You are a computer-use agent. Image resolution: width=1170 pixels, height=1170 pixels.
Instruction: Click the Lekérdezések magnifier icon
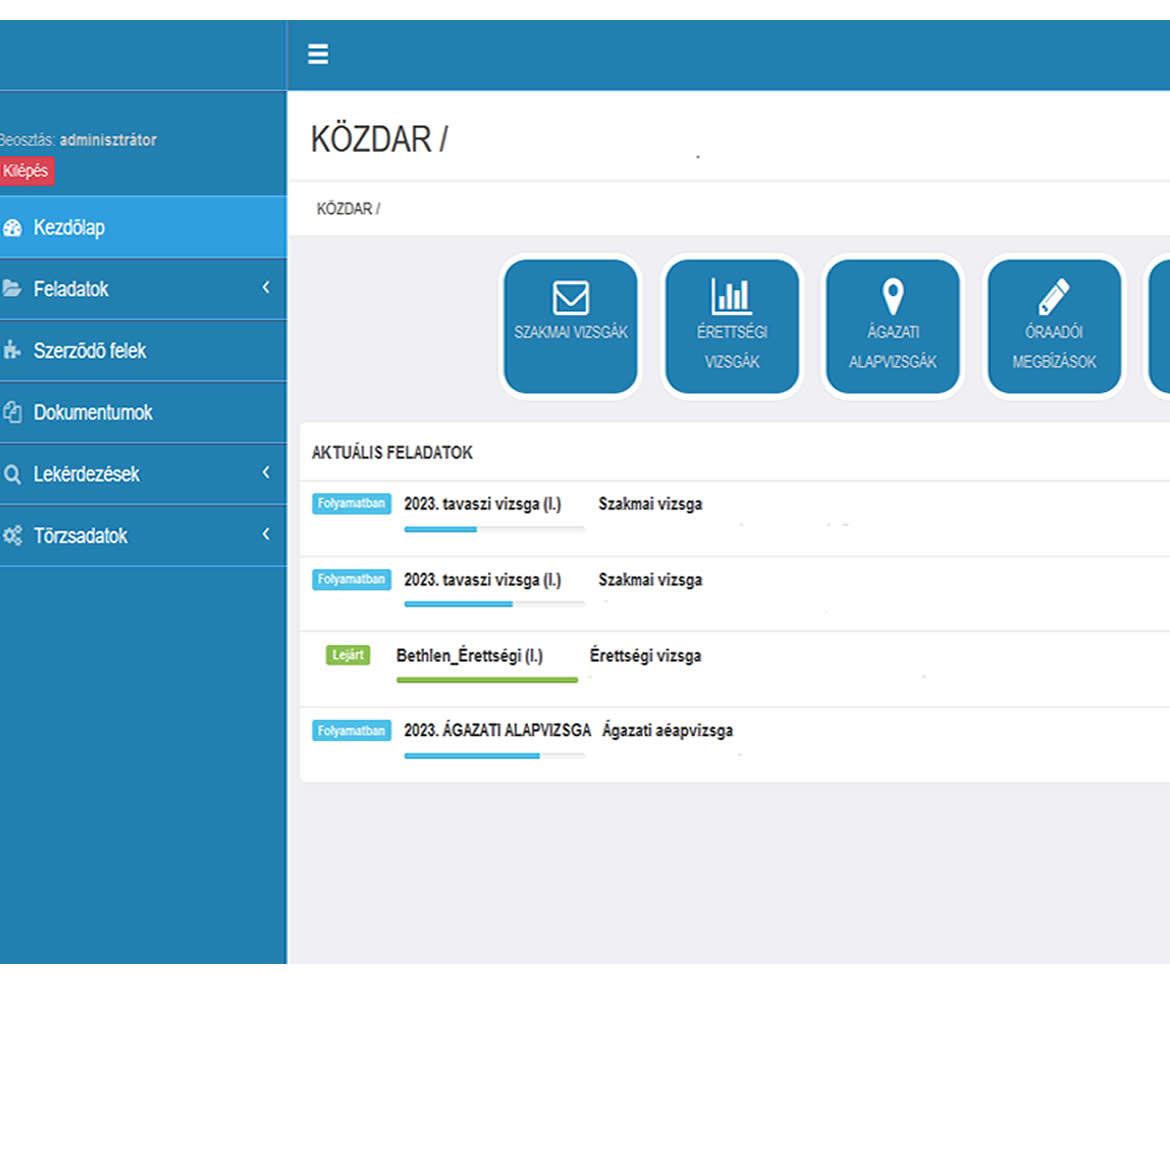[12, 474]
